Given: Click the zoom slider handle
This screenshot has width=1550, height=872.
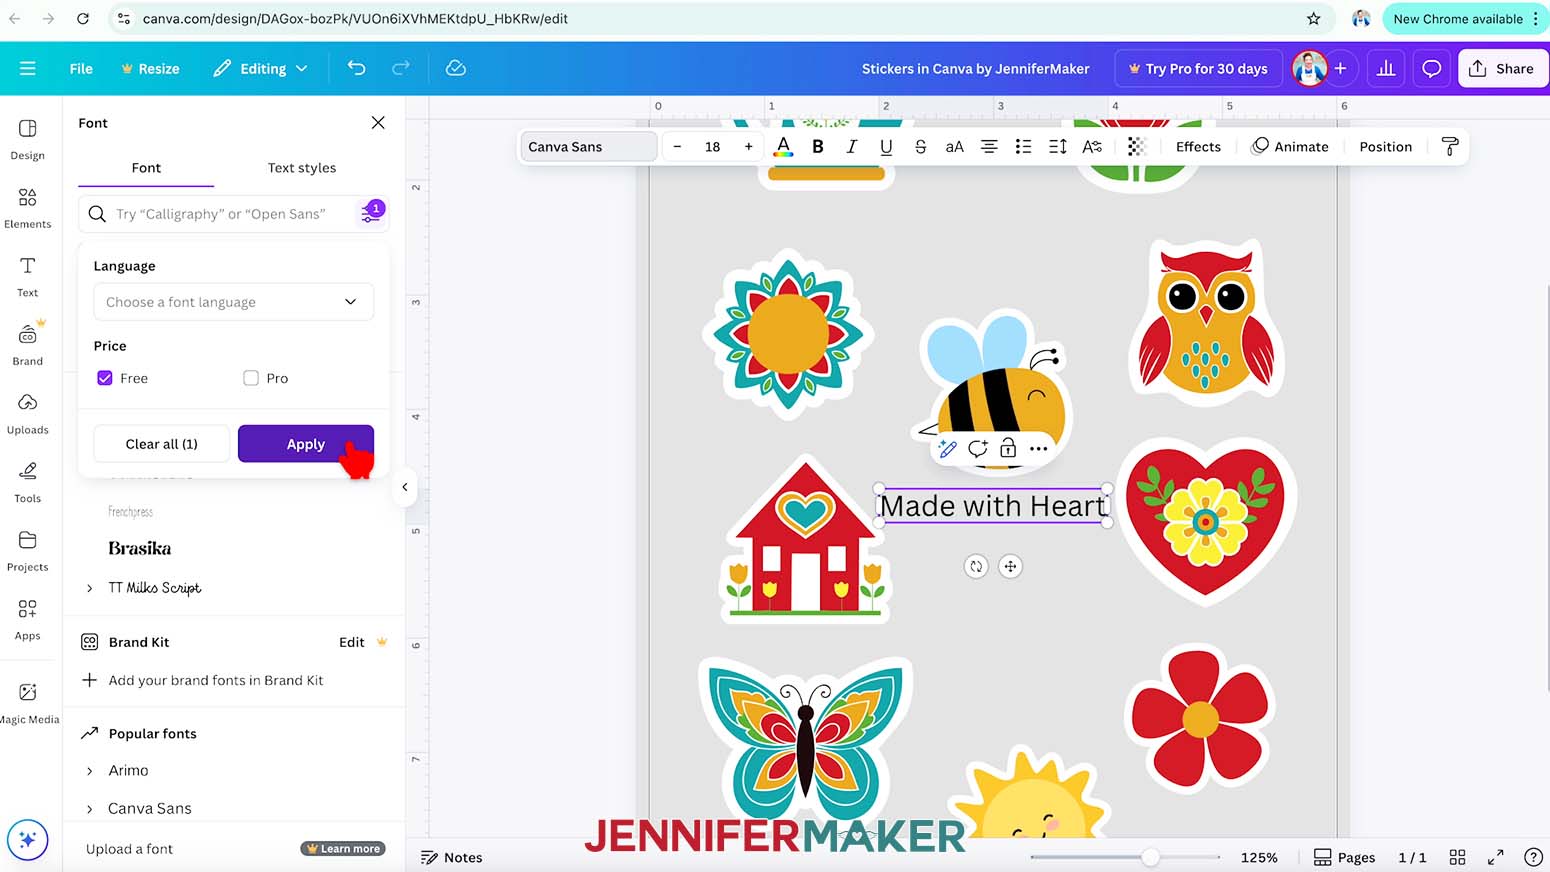Looking at the screenshot, I should click(x=1151, y=857).
